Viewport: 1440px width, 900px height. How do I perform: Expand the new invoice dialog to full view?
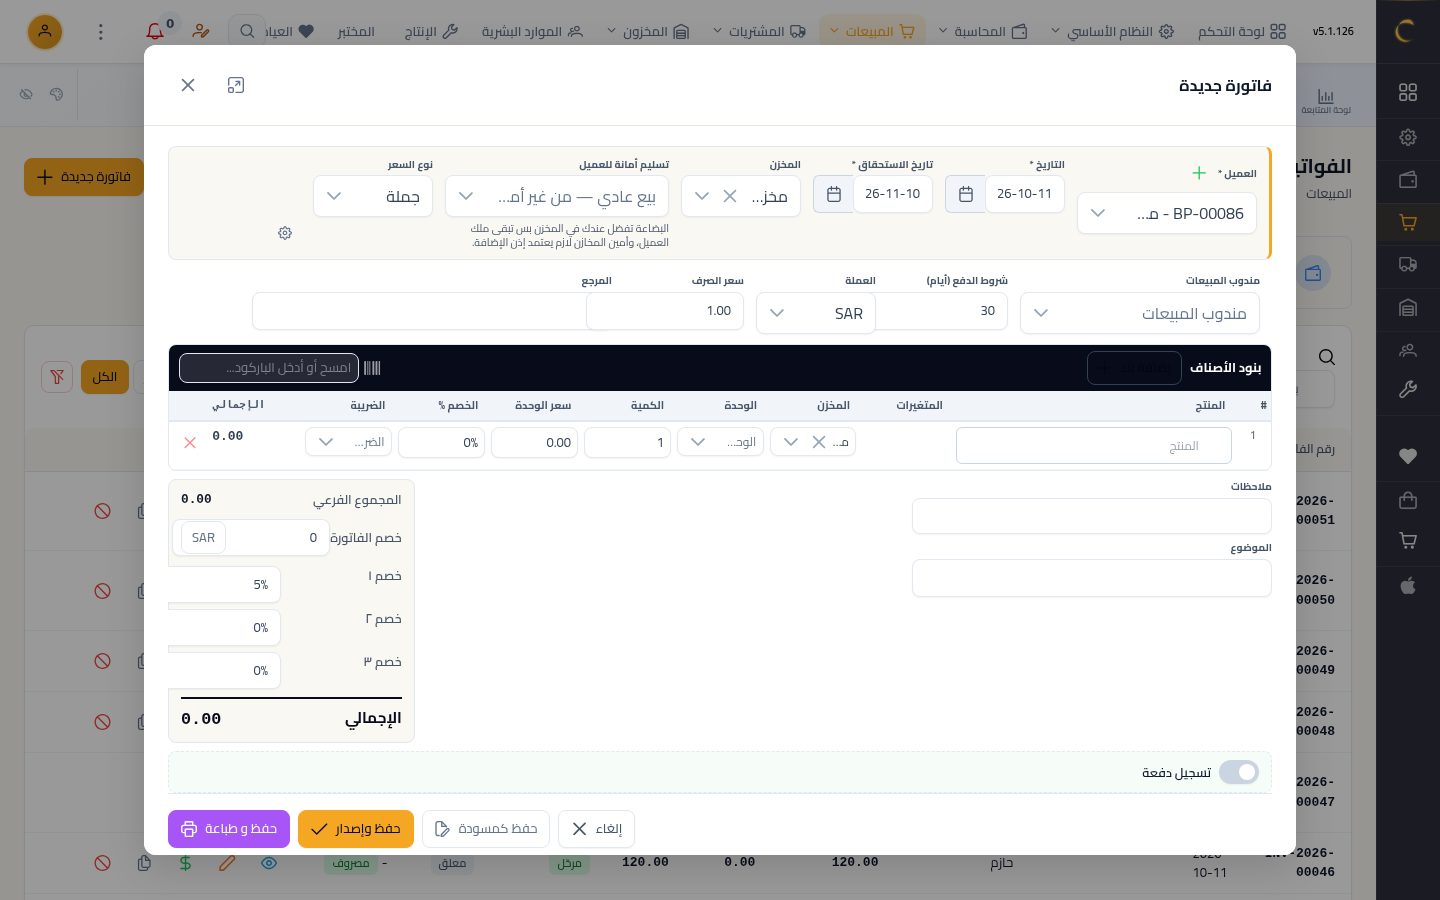tap(236, 85)
